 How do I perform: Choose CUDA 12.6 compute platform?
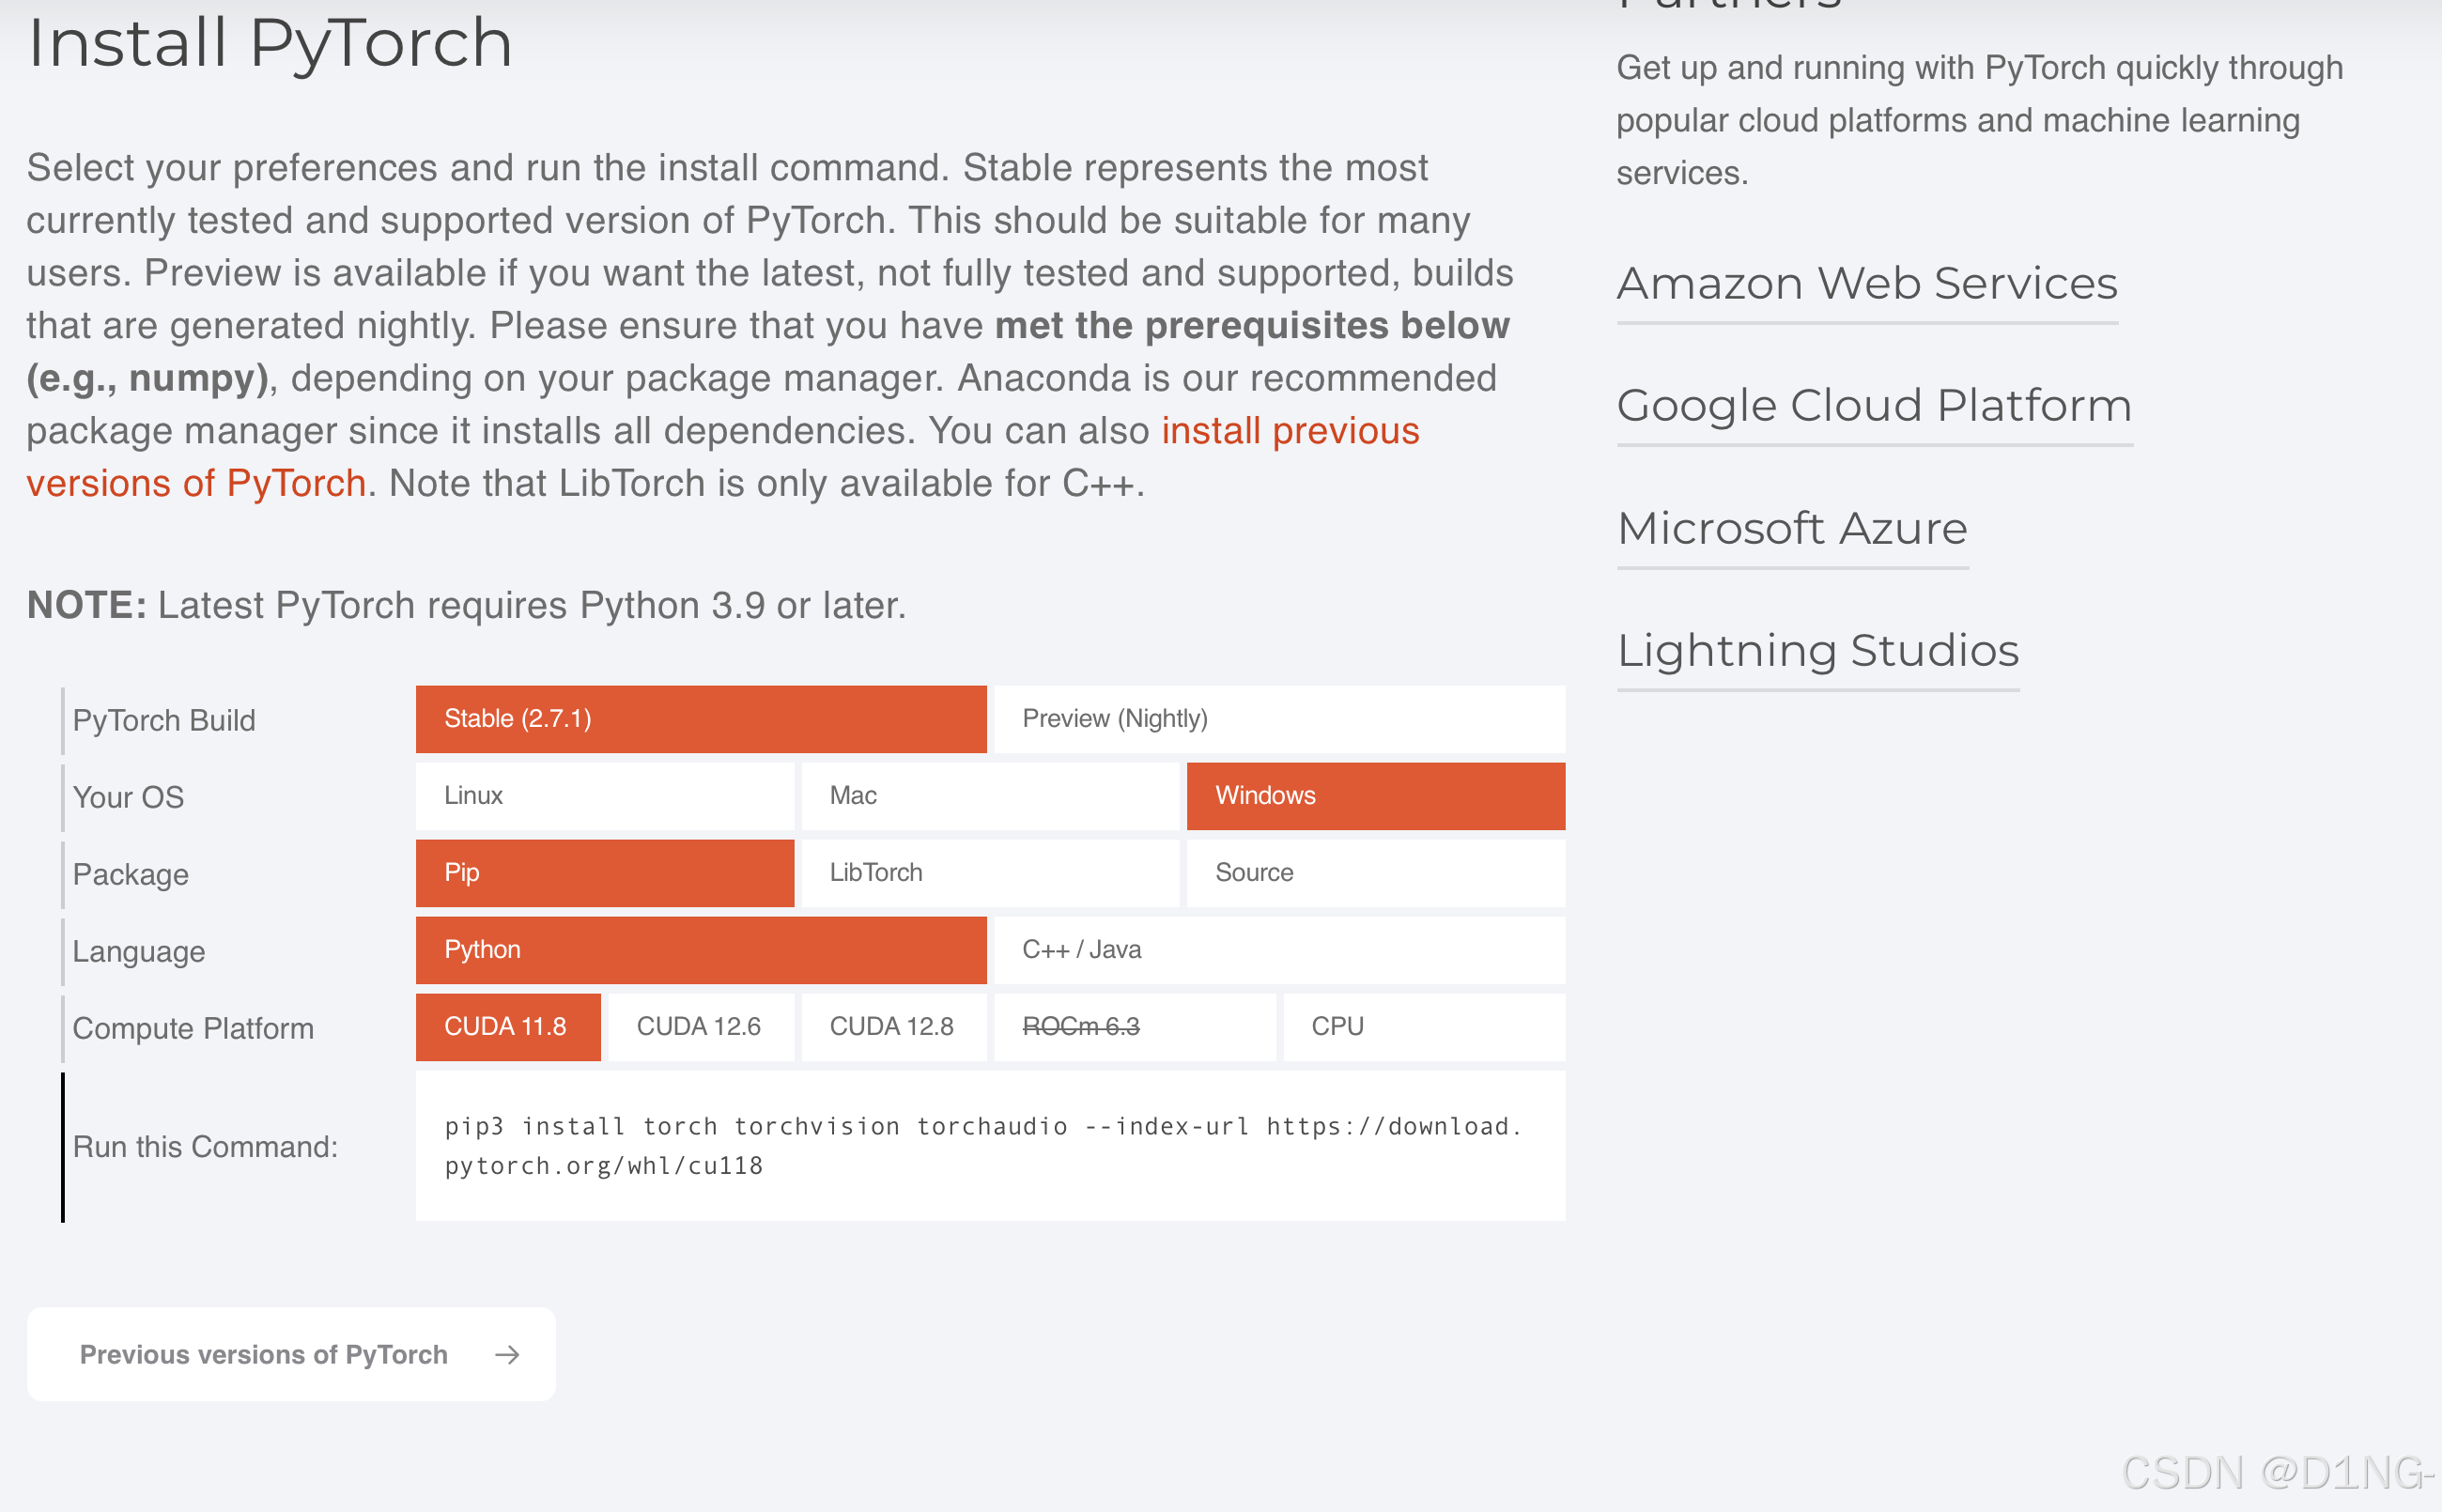(700, 1027)
